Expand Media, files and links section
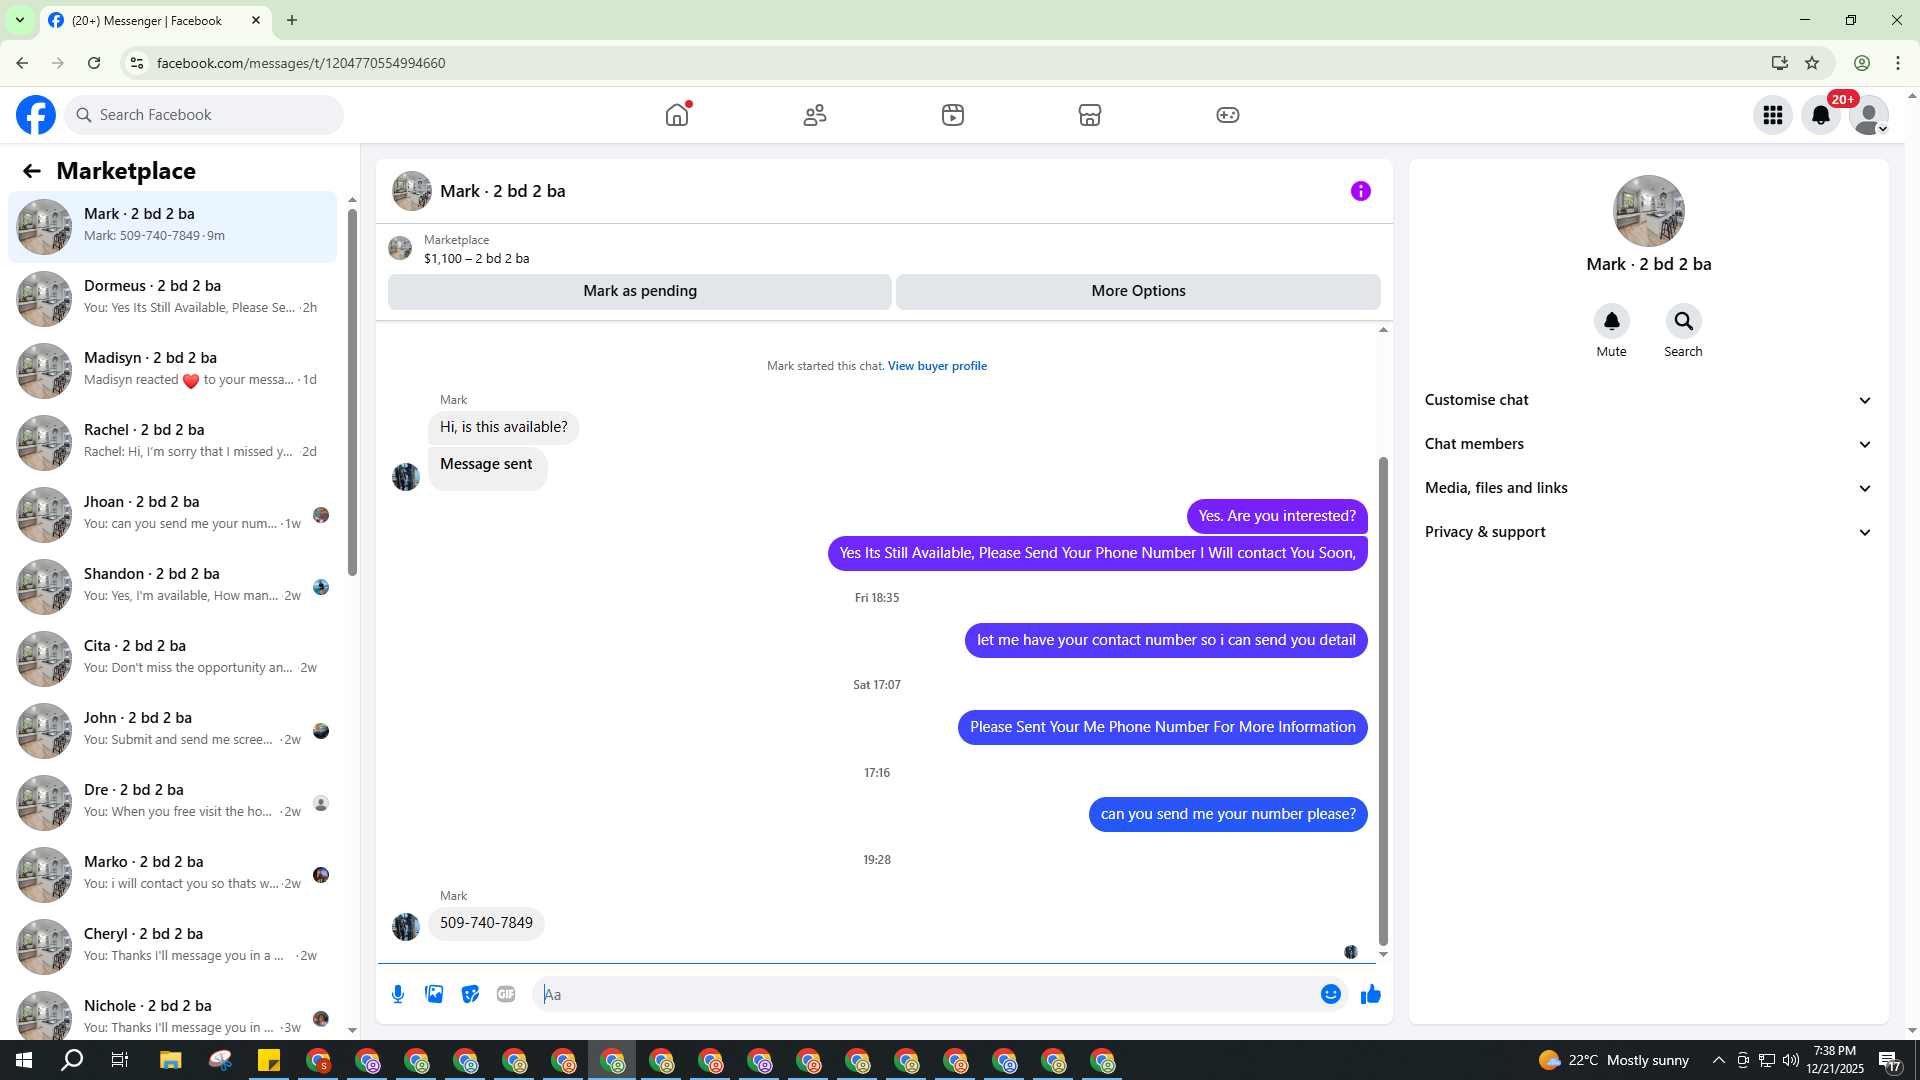 [1648, 488]
